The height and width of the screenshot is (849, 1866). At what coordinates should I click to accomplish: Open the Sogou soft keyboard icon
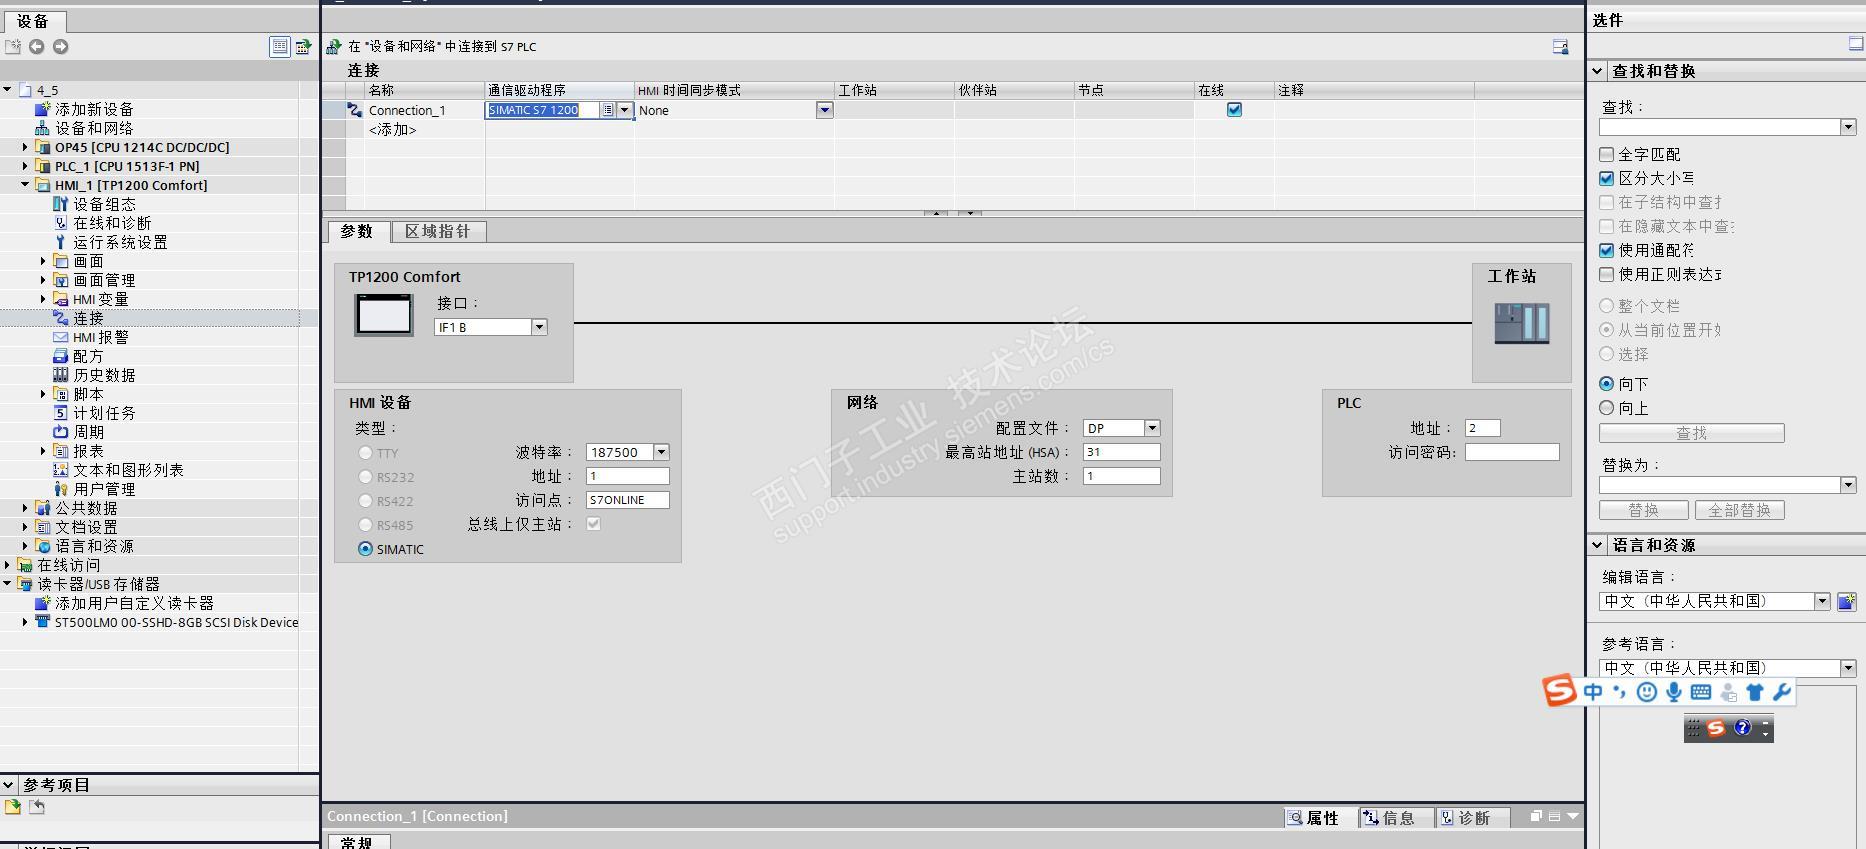[x=1700, y=692]
